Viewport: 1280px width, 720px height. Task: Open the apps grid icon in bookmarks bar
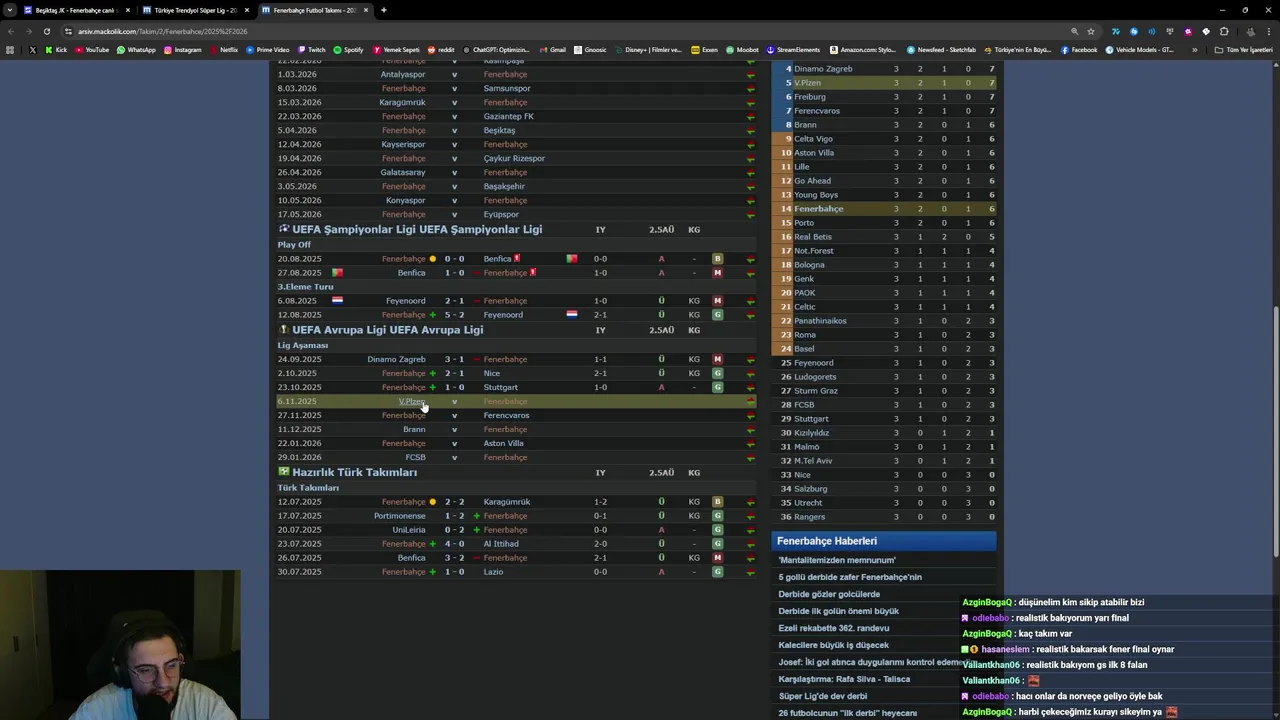coord(10,50)
